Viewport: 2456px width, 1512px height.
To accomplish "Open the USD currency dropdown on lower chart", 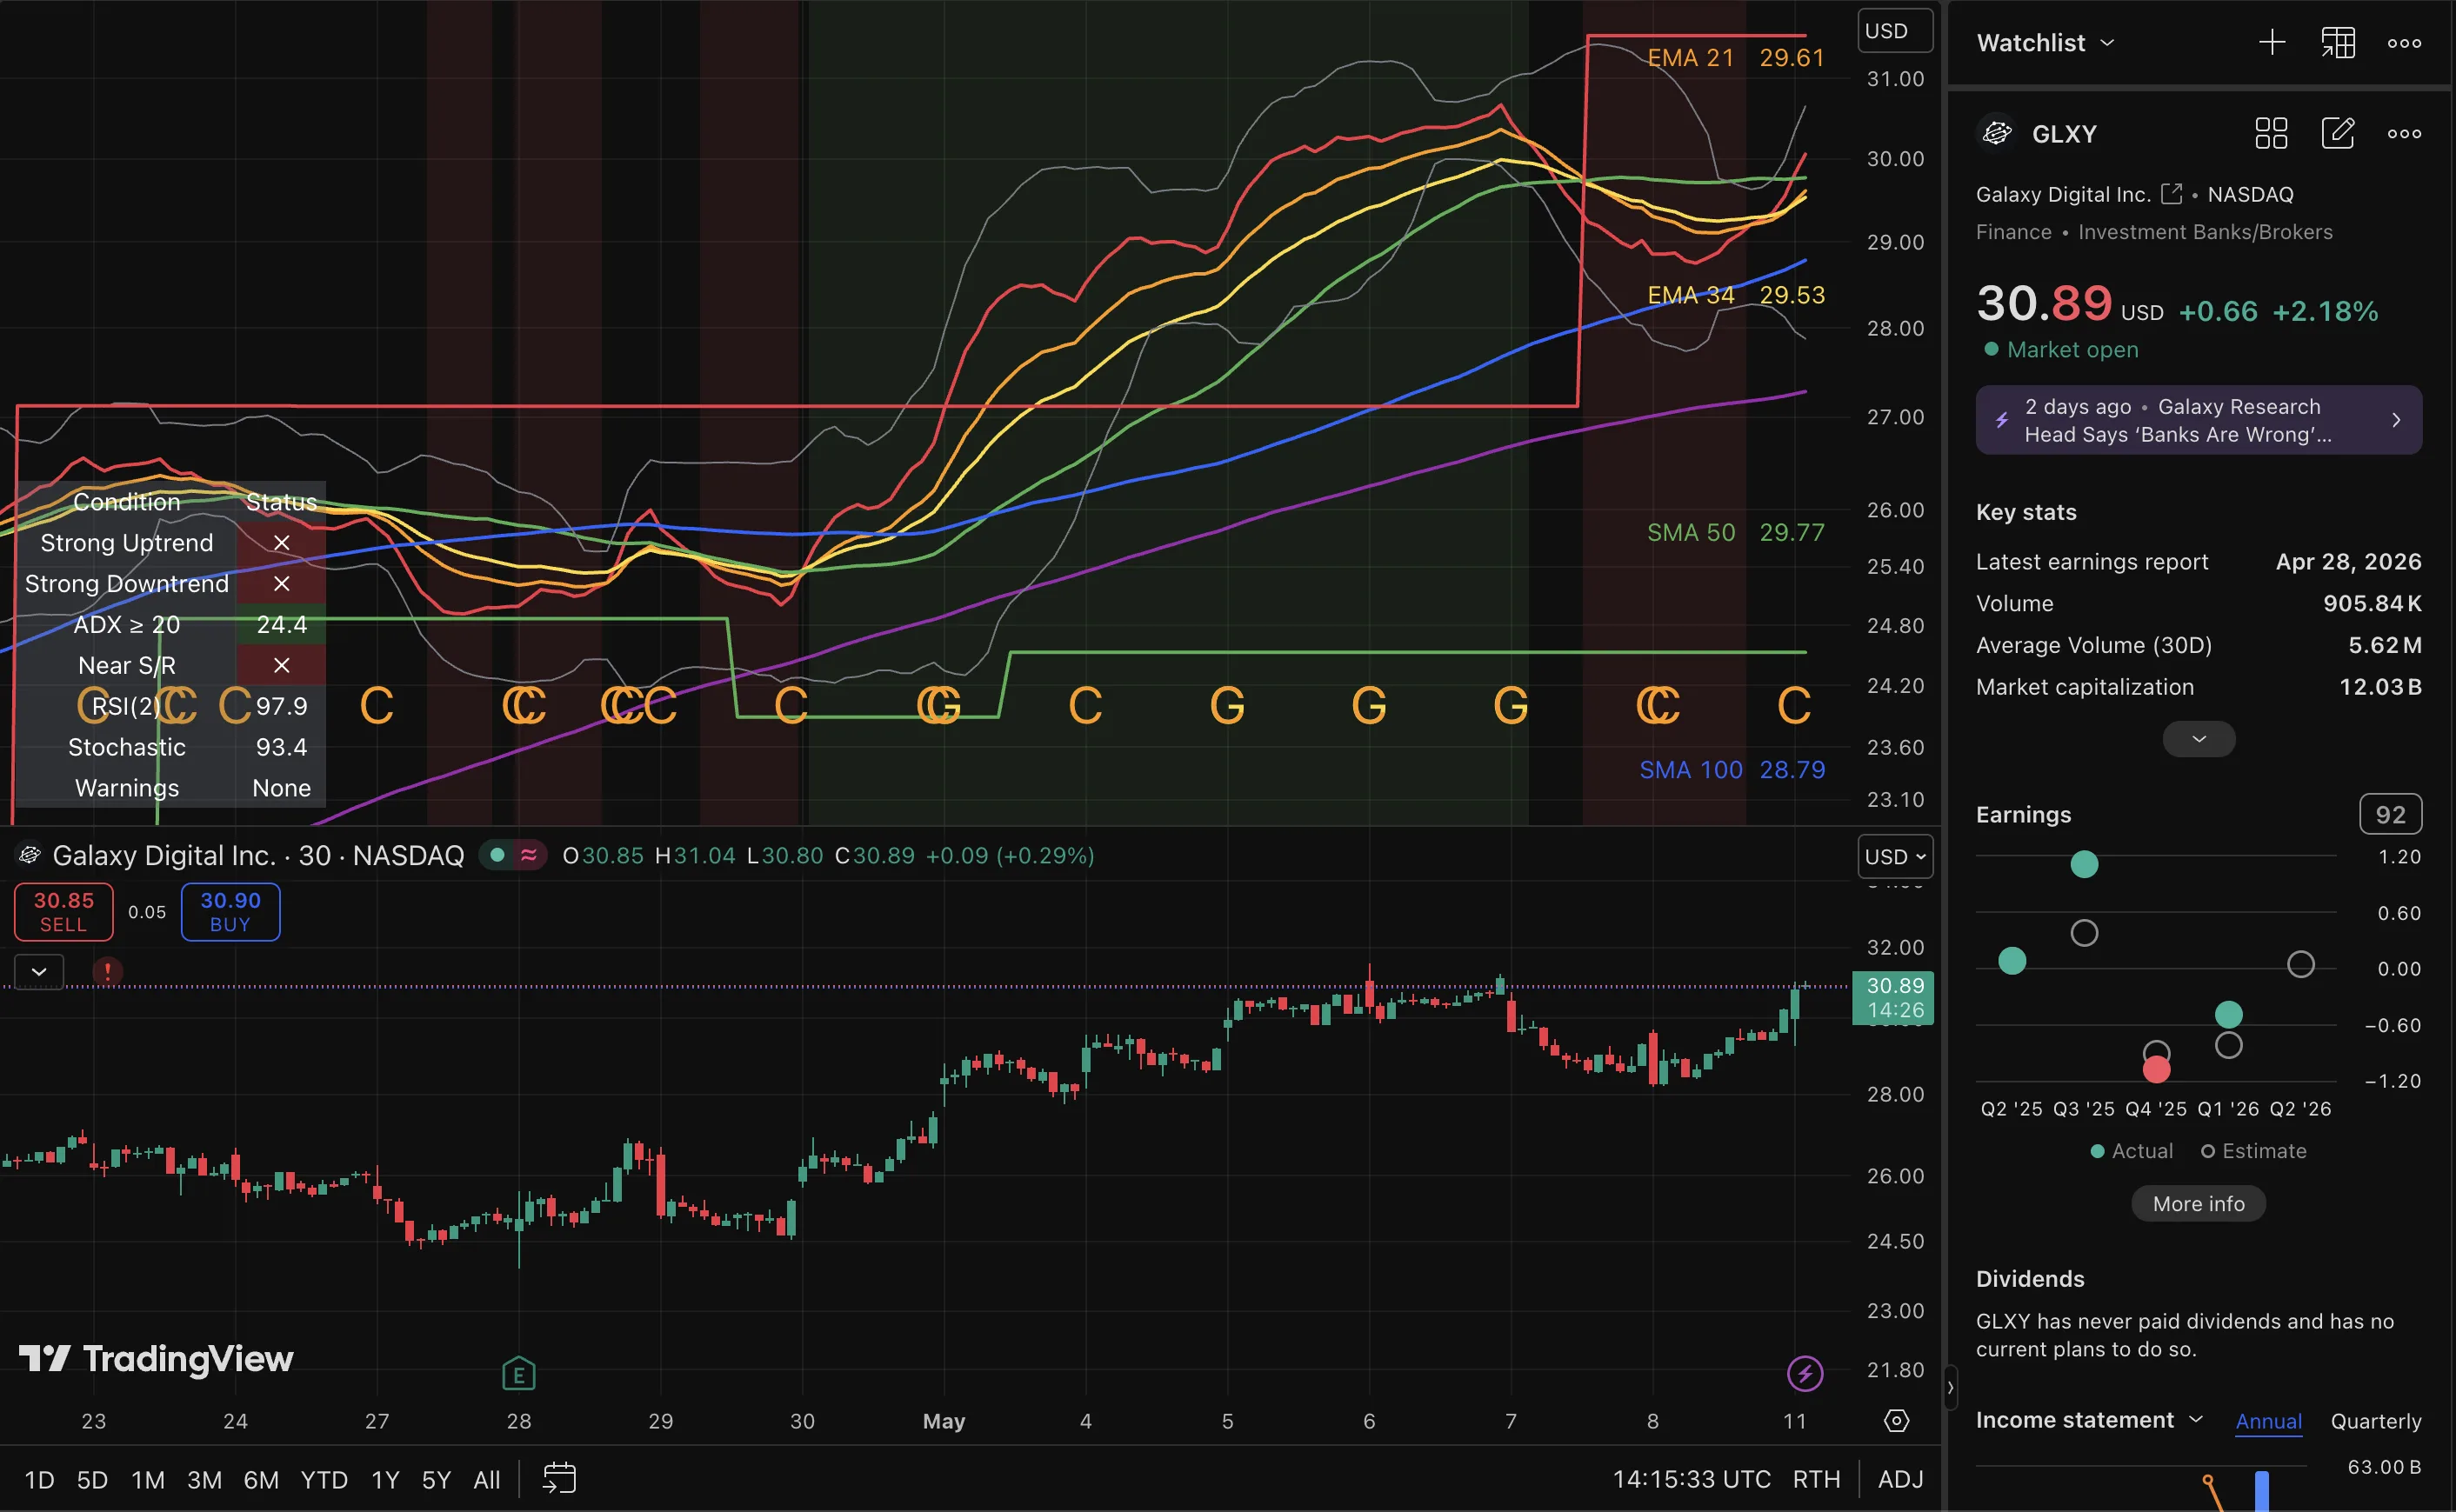I will tap(1895, 856).
